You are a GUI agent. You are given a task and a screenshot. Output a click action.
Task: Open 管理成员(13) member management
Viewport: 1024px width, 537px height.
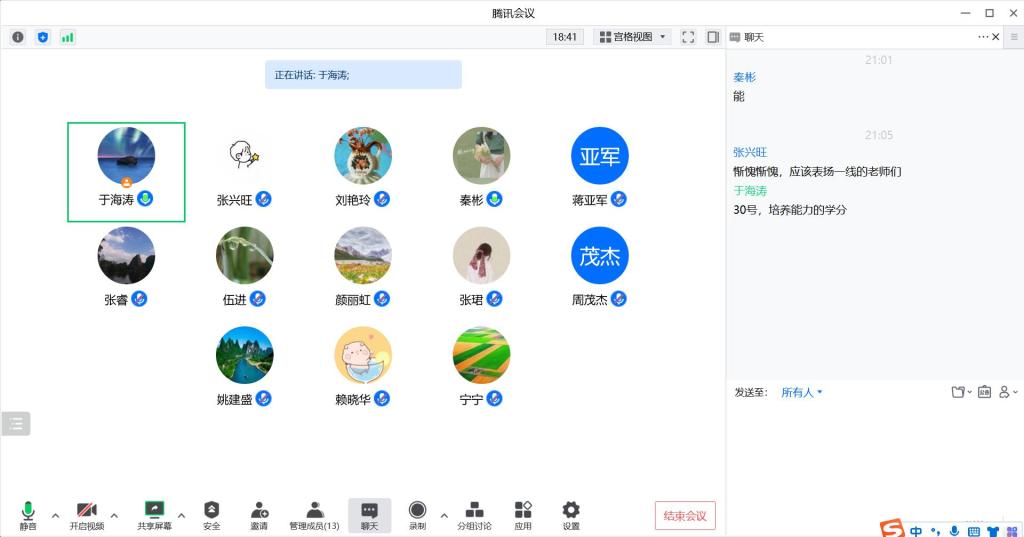[314, 514]
